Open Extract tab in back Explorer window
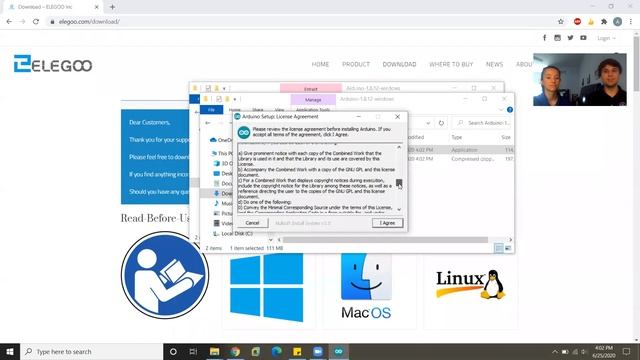Viewport: 640px width, 360px height. tap(311, 89)
